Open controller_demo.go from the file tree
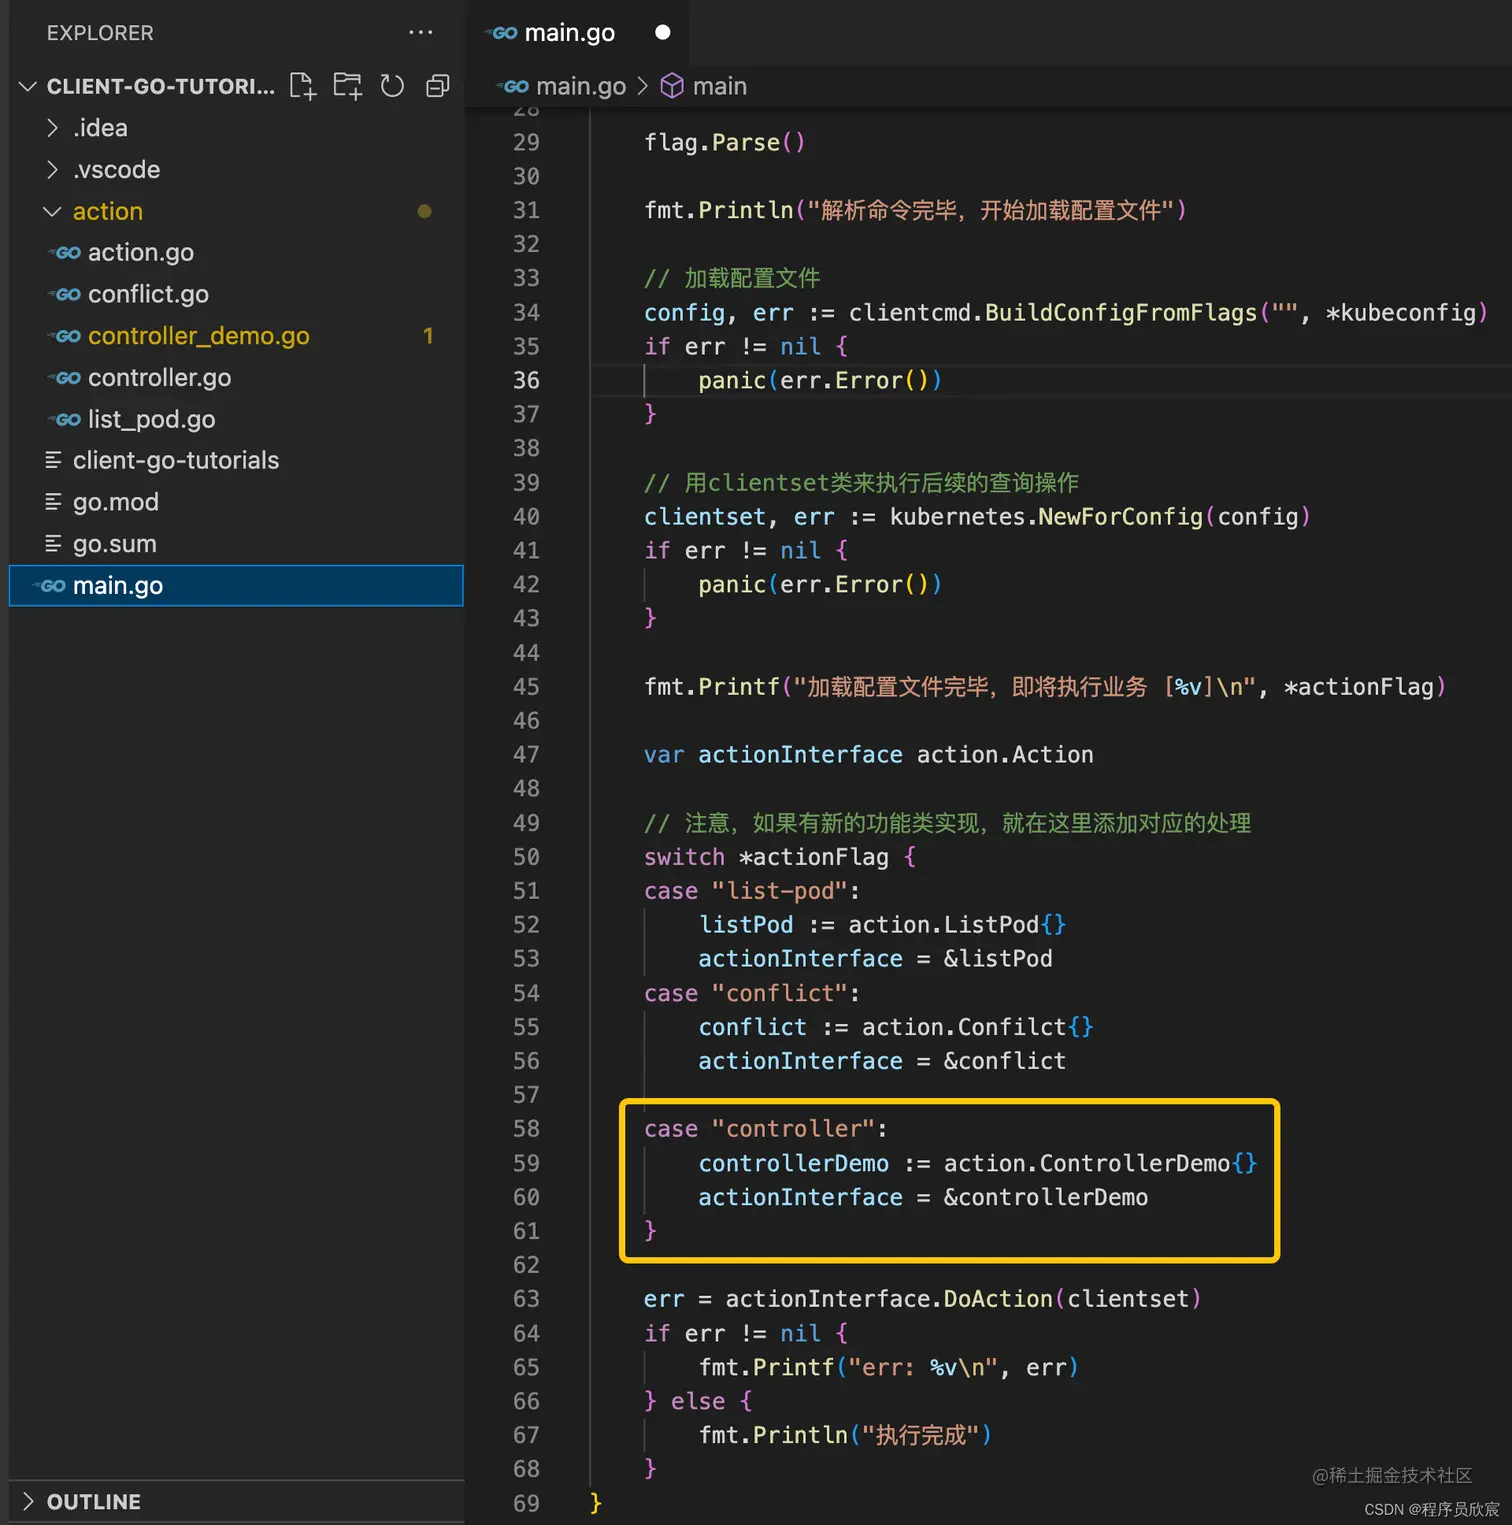Viewport: 1512px width, 1525px height. (199, 337)
